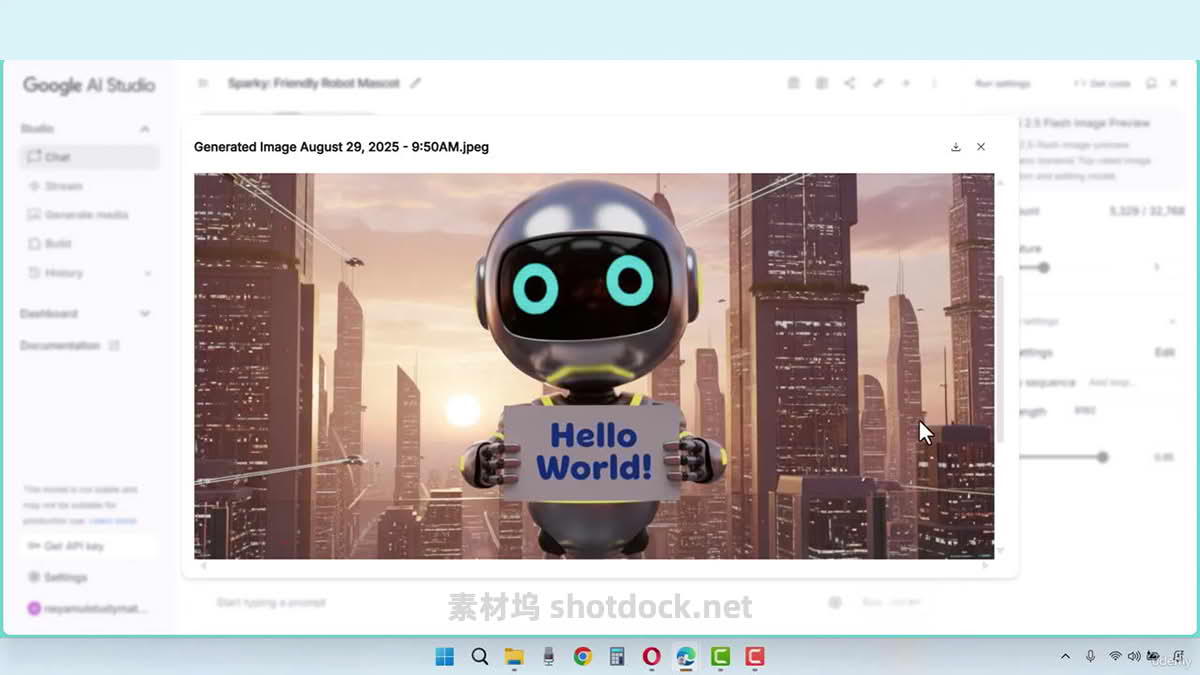Download the generated image

point(955,147)
